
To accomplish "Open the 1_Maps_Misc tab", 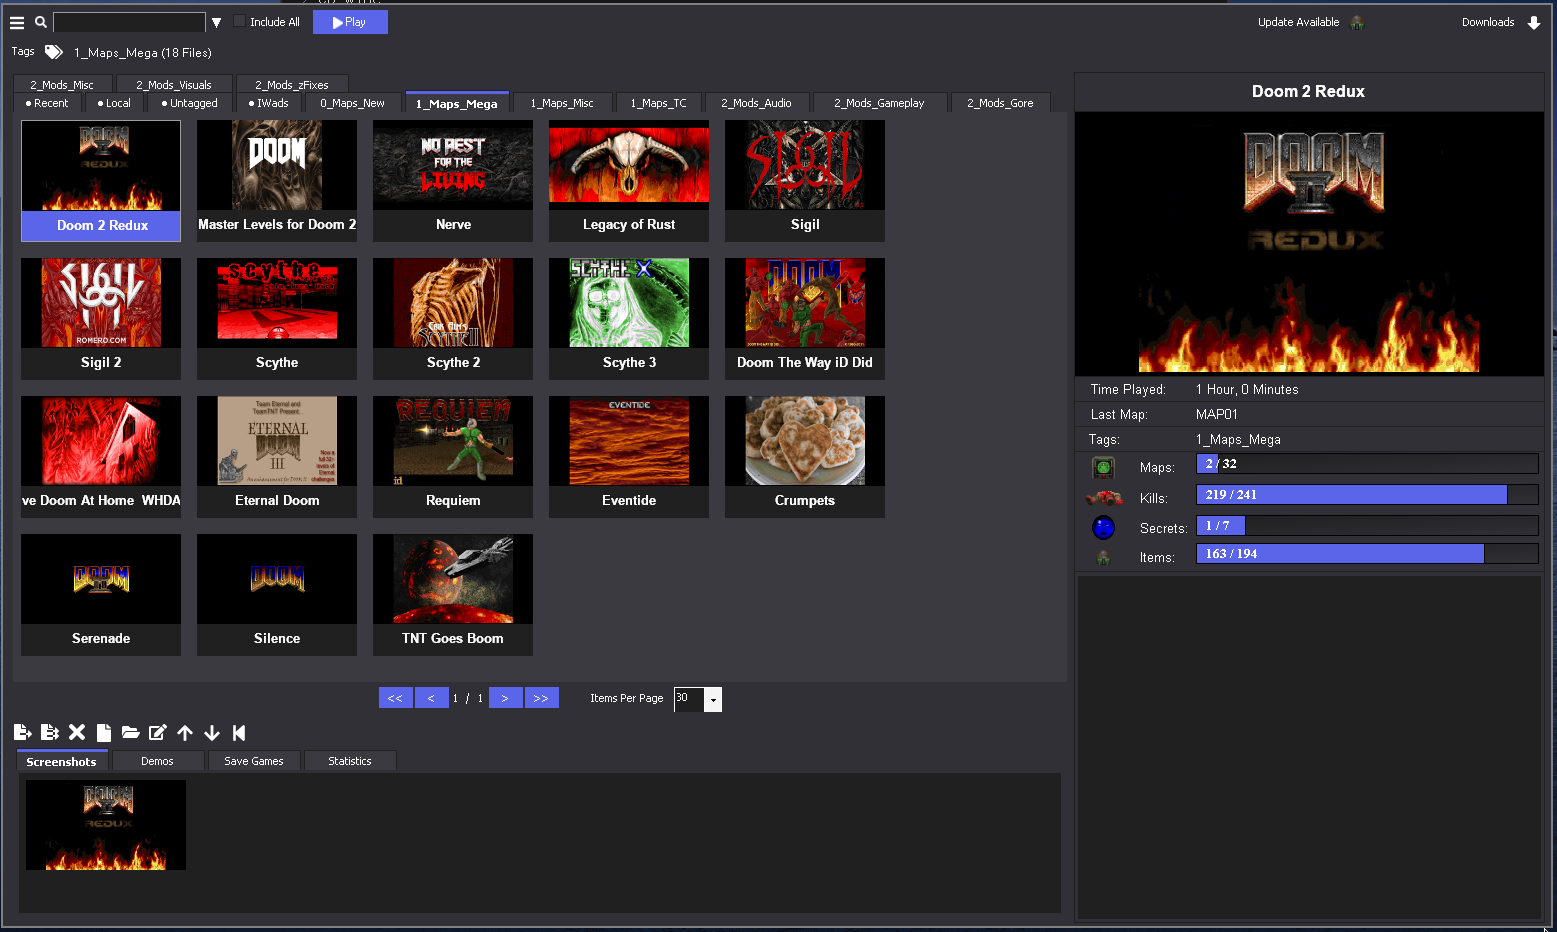I will [562, 103].
